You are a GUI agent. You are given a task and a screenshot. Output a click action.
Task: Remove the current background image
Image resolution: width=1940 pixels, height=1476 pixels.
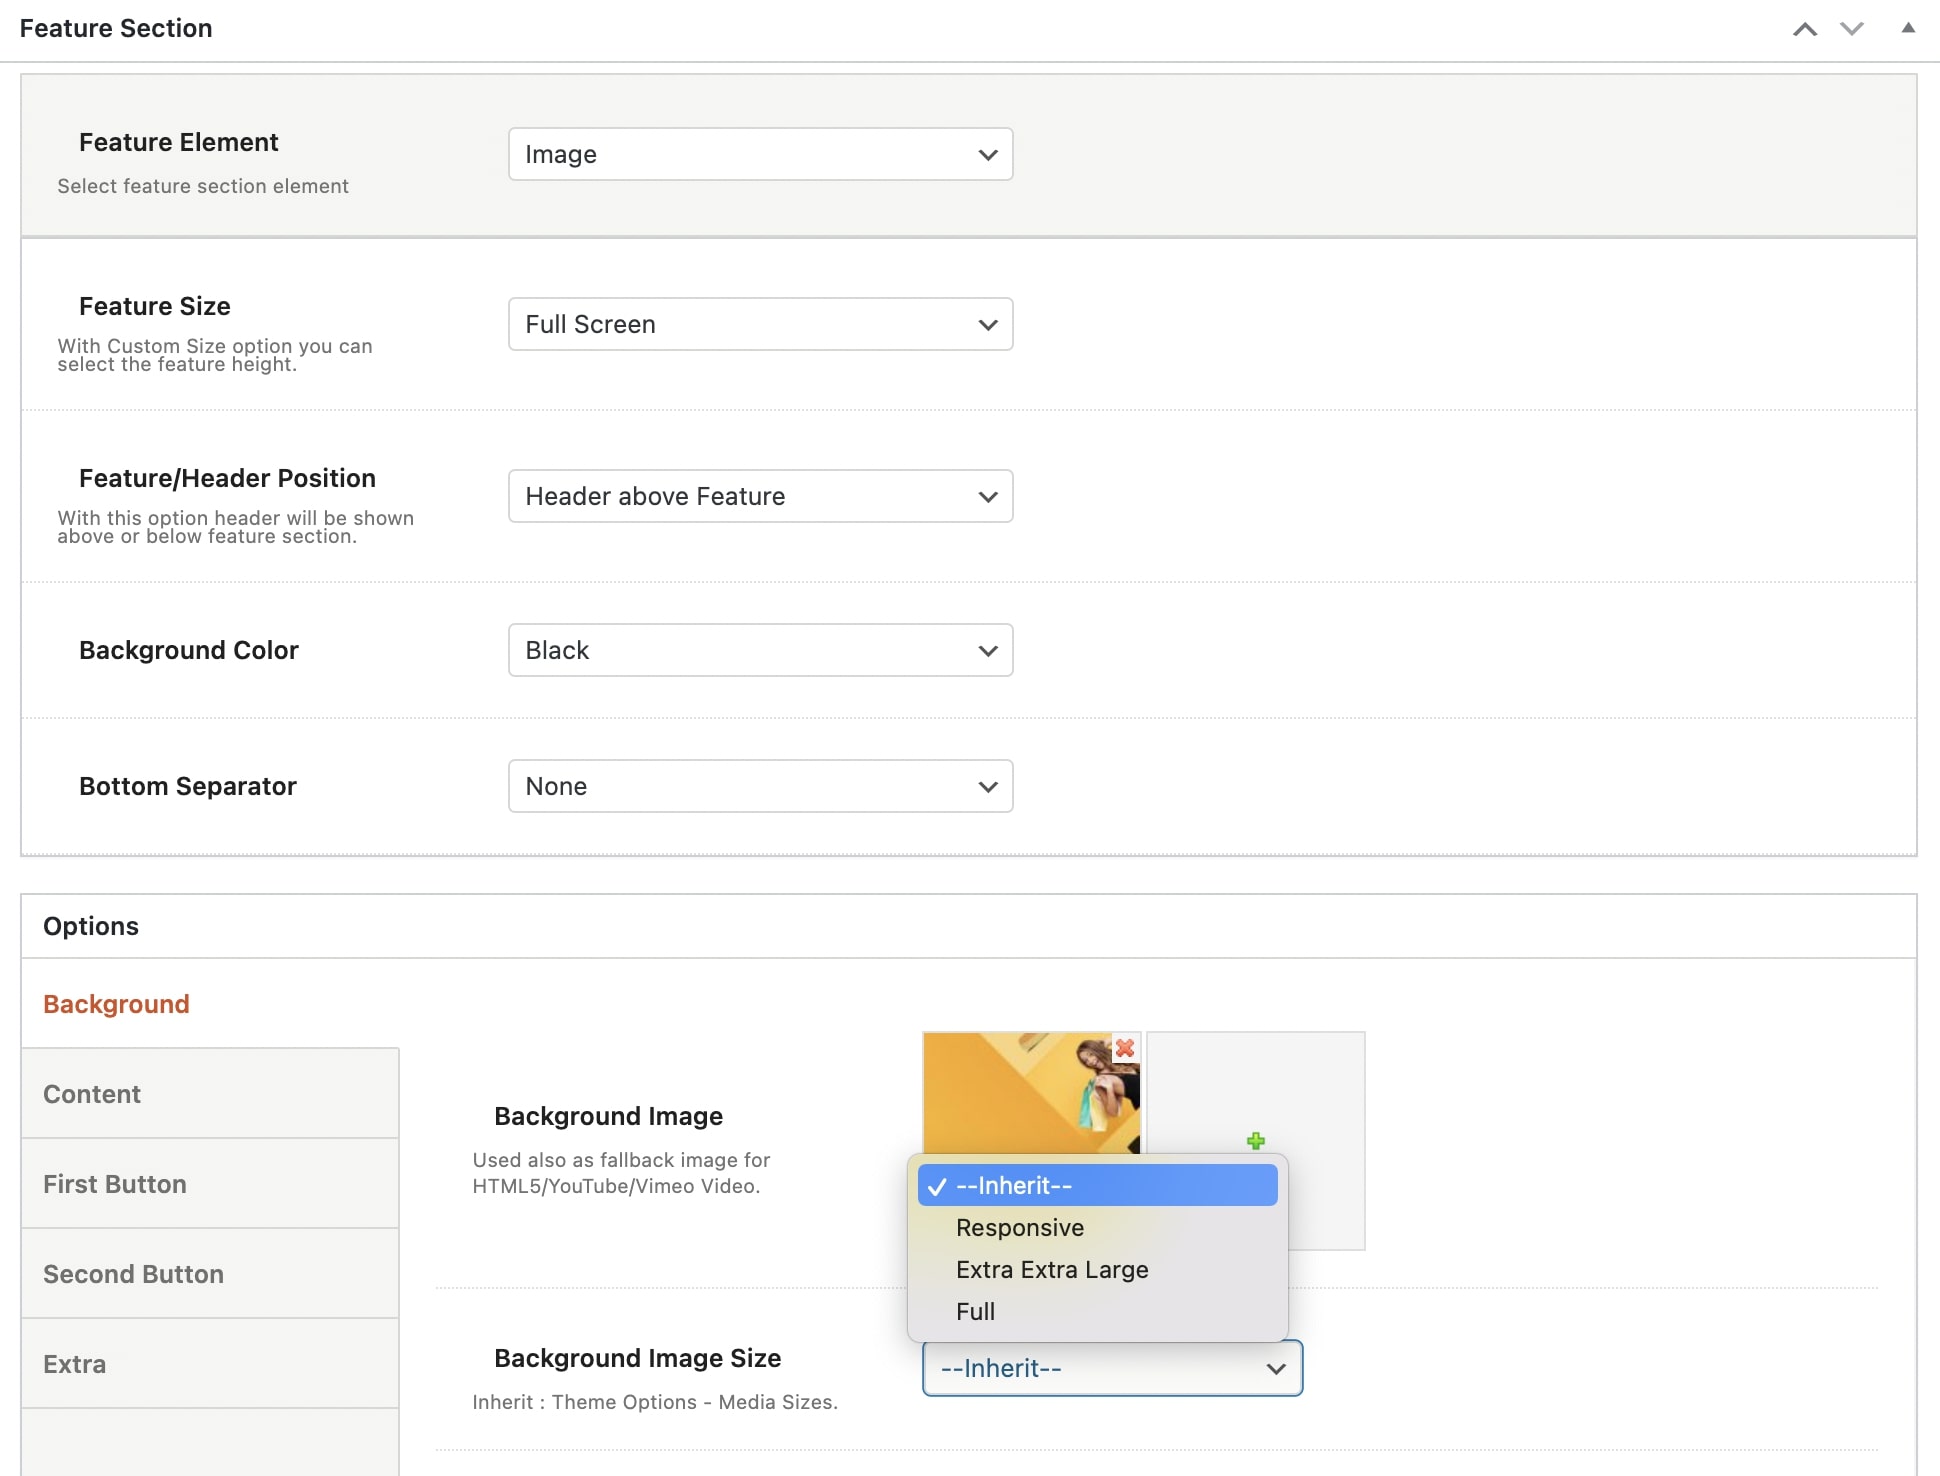pyautogui.click(x=1125, y=1049)
